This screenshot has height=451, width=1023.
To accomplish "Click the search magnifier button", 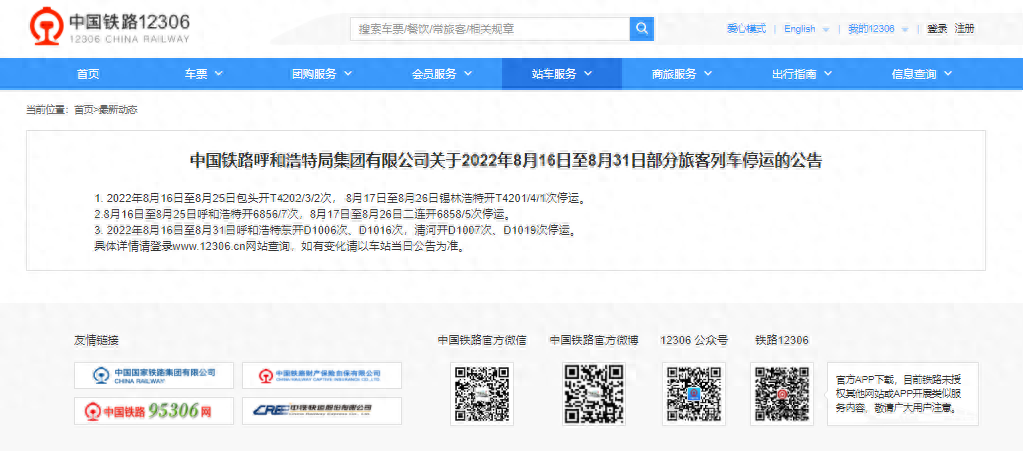I will point(641,29).
